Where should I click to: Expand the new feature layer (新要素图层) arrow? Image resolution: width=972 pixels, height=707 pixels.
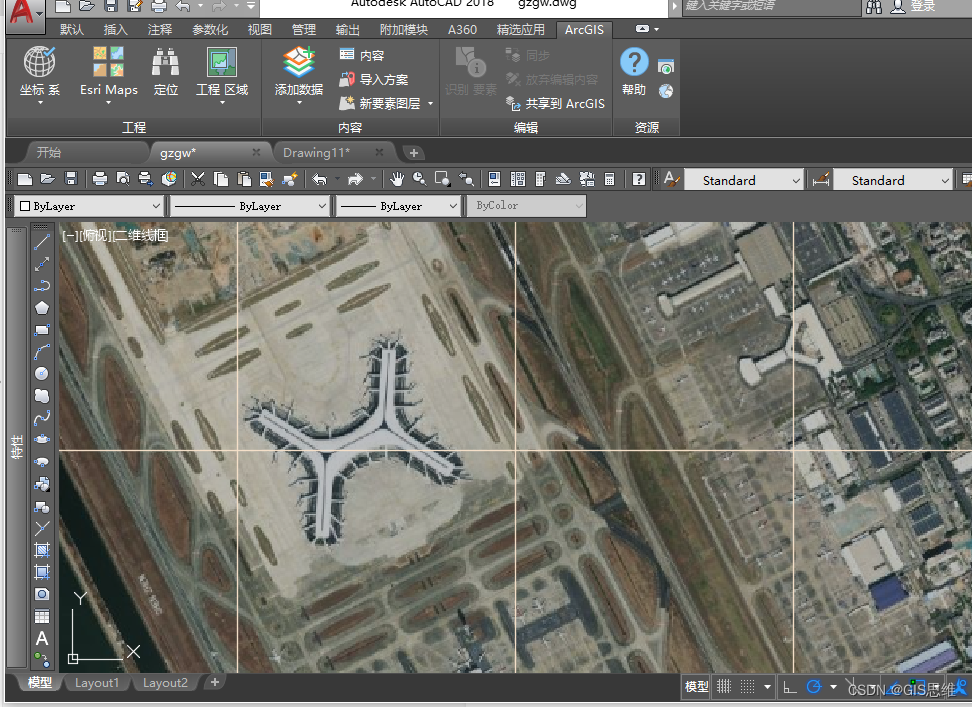click(431, 104)
